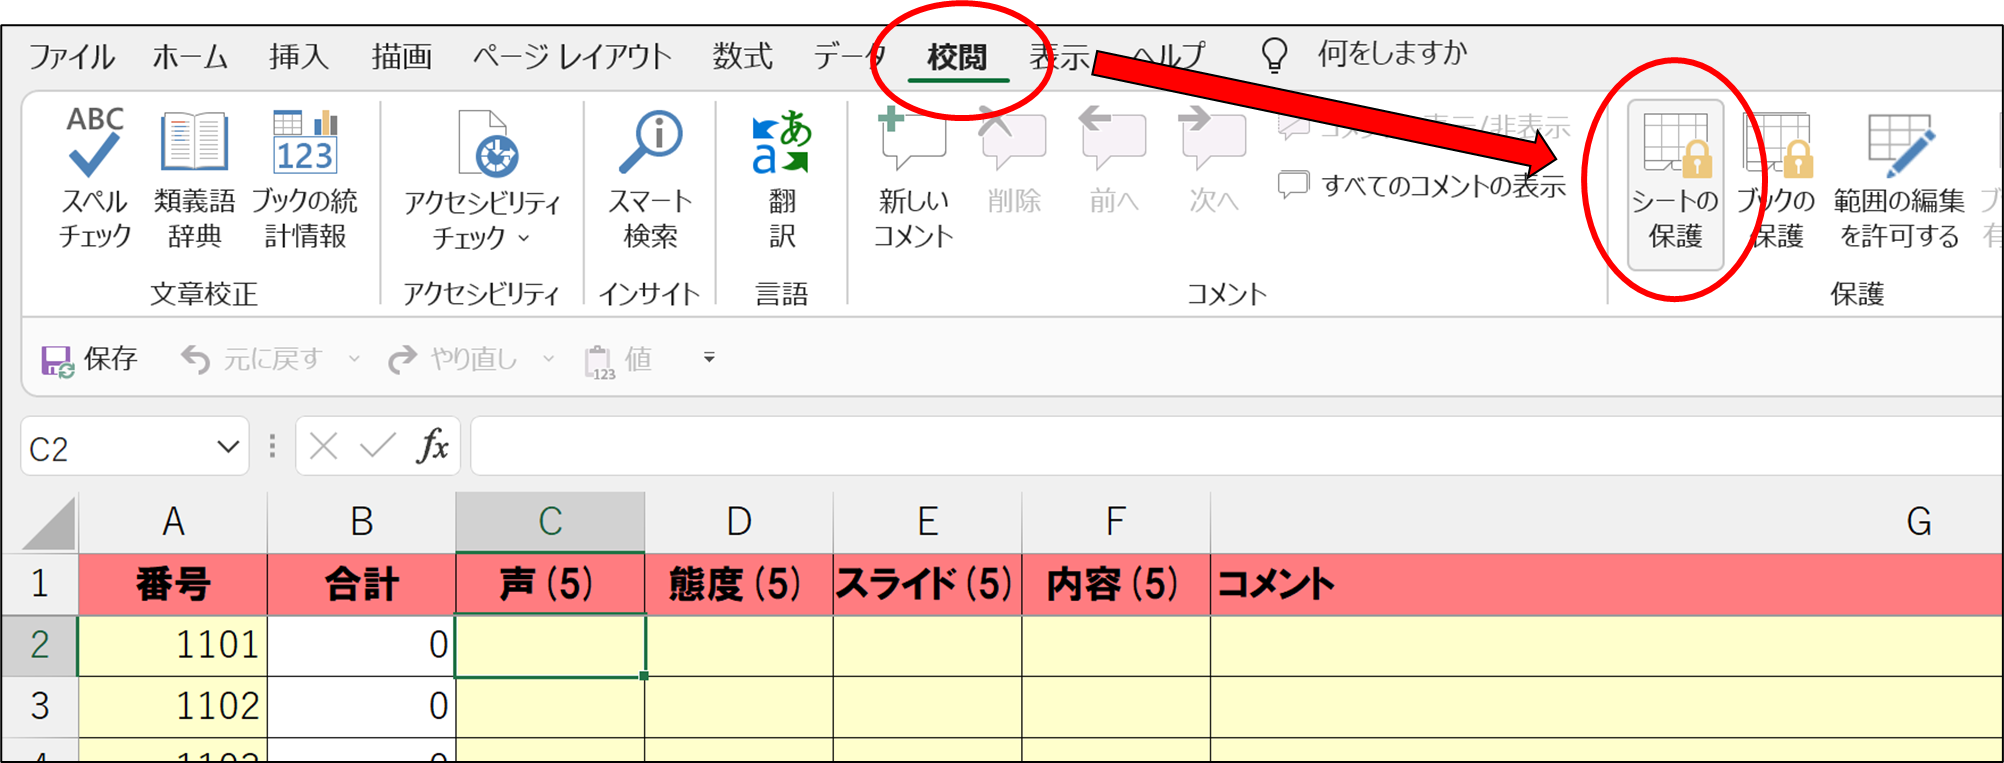The width and height of the screenshot is (2004, 763).
Task: Switch to the 描画 tab
Action: tap(402, 56)
